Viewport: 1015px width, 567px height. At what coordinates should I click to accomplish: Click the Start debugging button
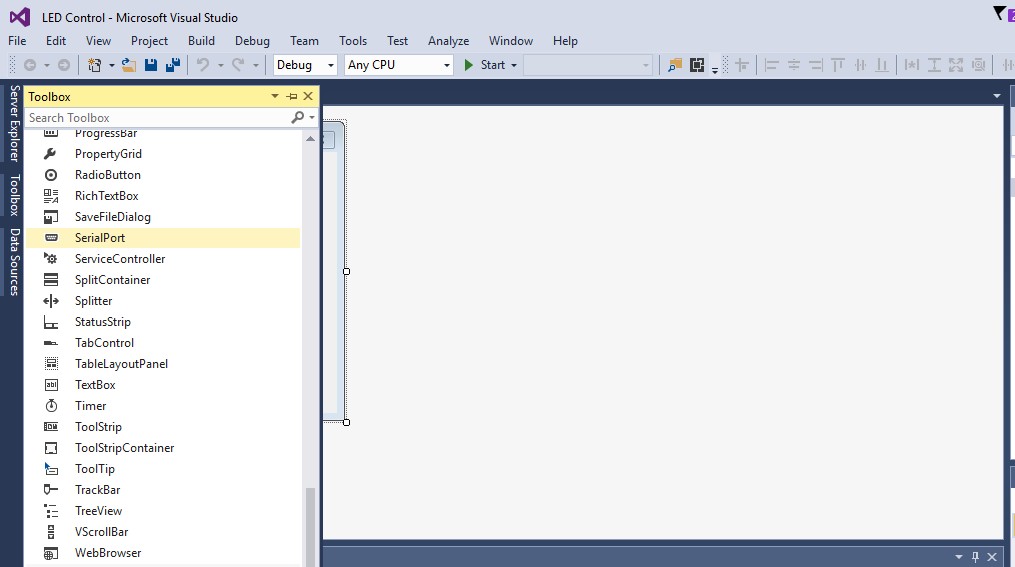pos(485,65)
